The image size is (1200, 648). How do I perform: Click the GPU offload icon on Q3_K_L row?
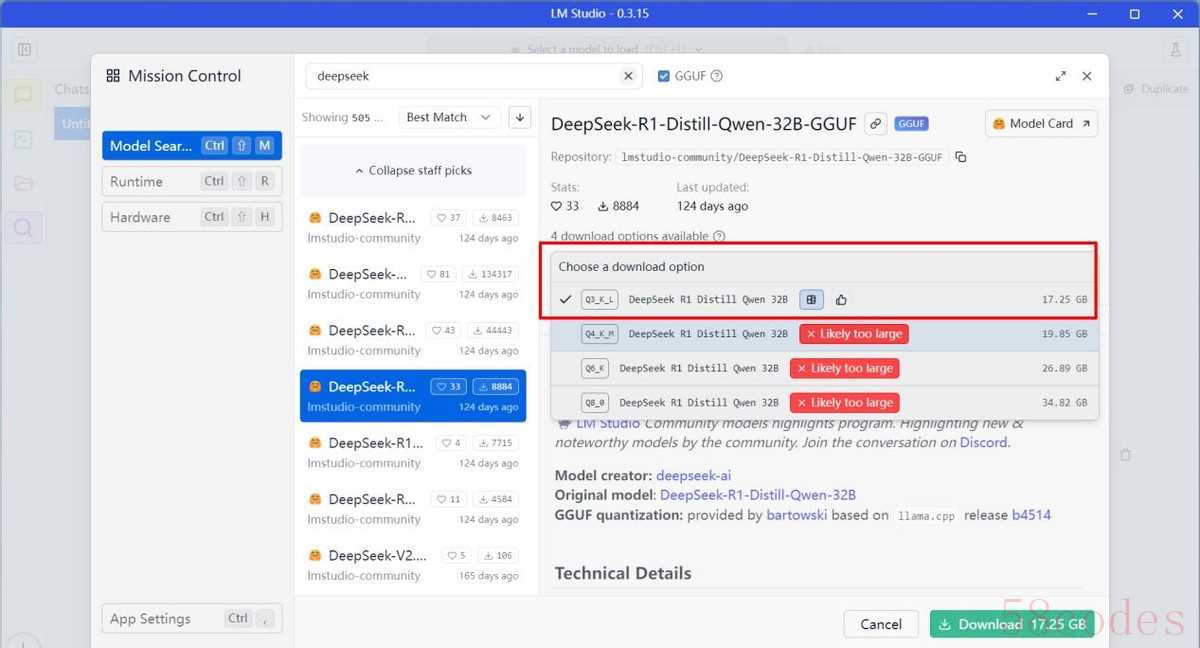(x=812, y=299)
